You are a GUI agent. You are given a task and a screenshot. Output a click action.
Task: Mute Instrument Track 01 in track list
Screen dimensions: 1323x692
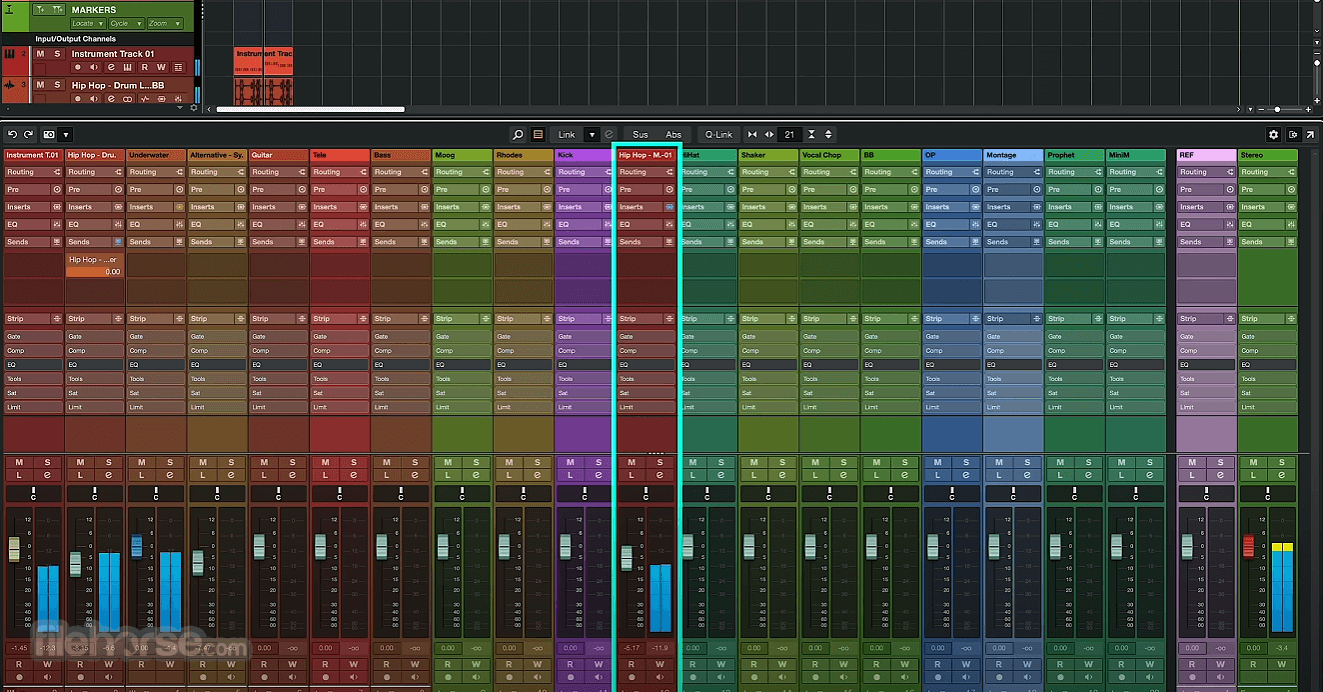41,54
